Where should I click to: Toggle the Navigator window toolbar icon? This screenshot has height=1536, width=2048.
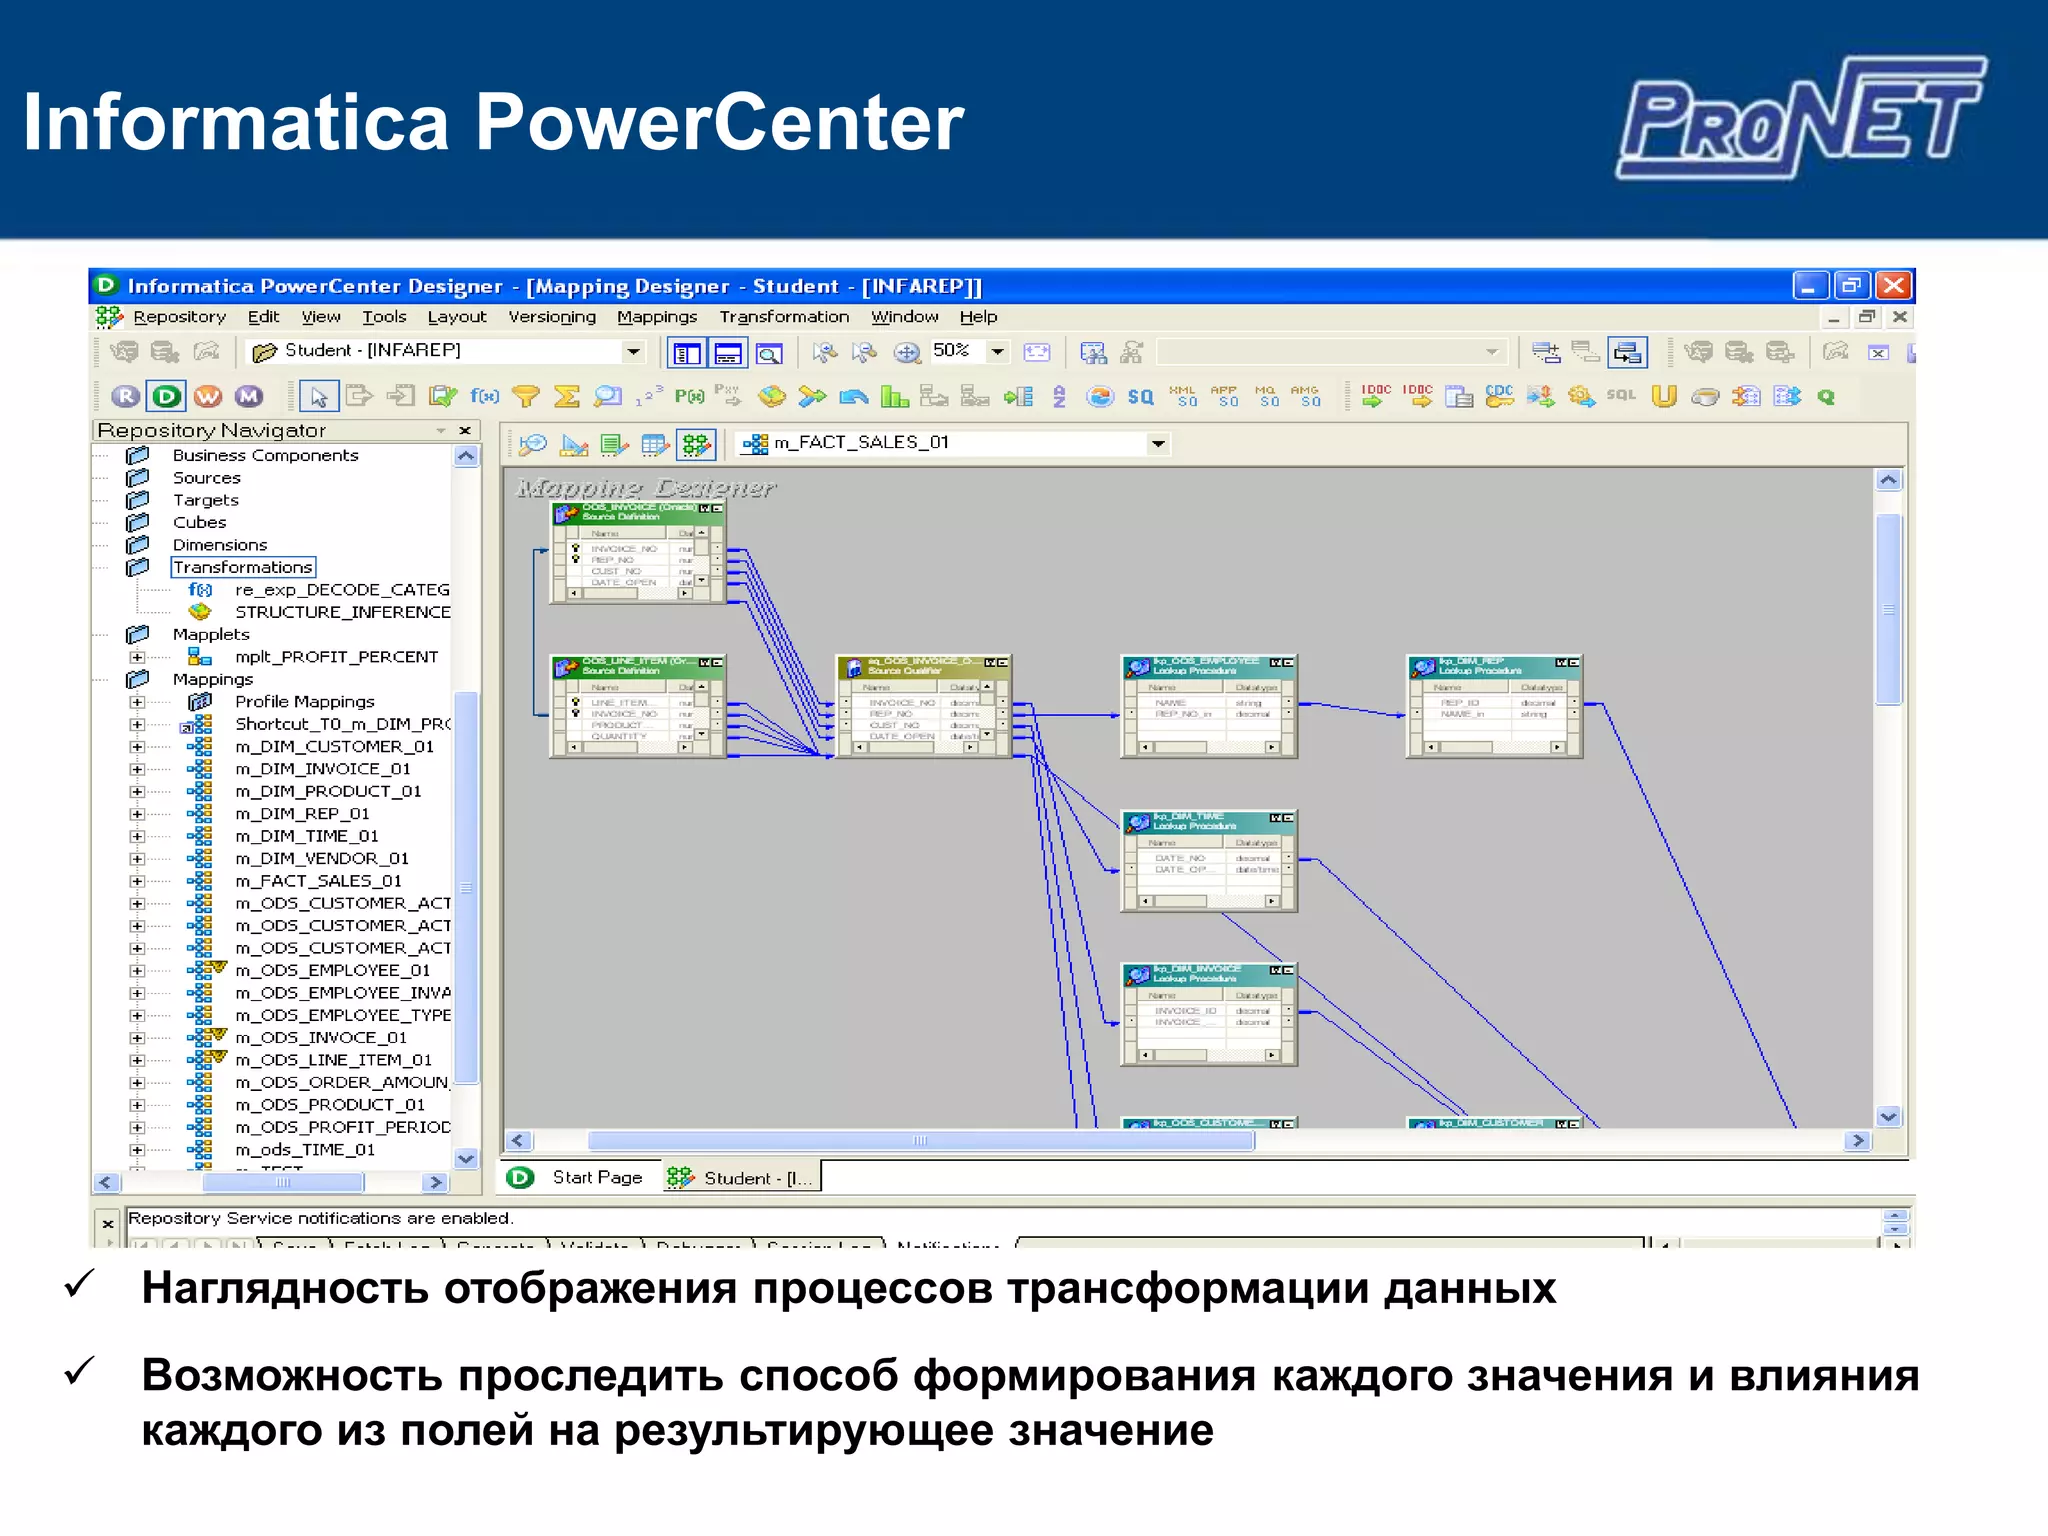click(687, 353)
